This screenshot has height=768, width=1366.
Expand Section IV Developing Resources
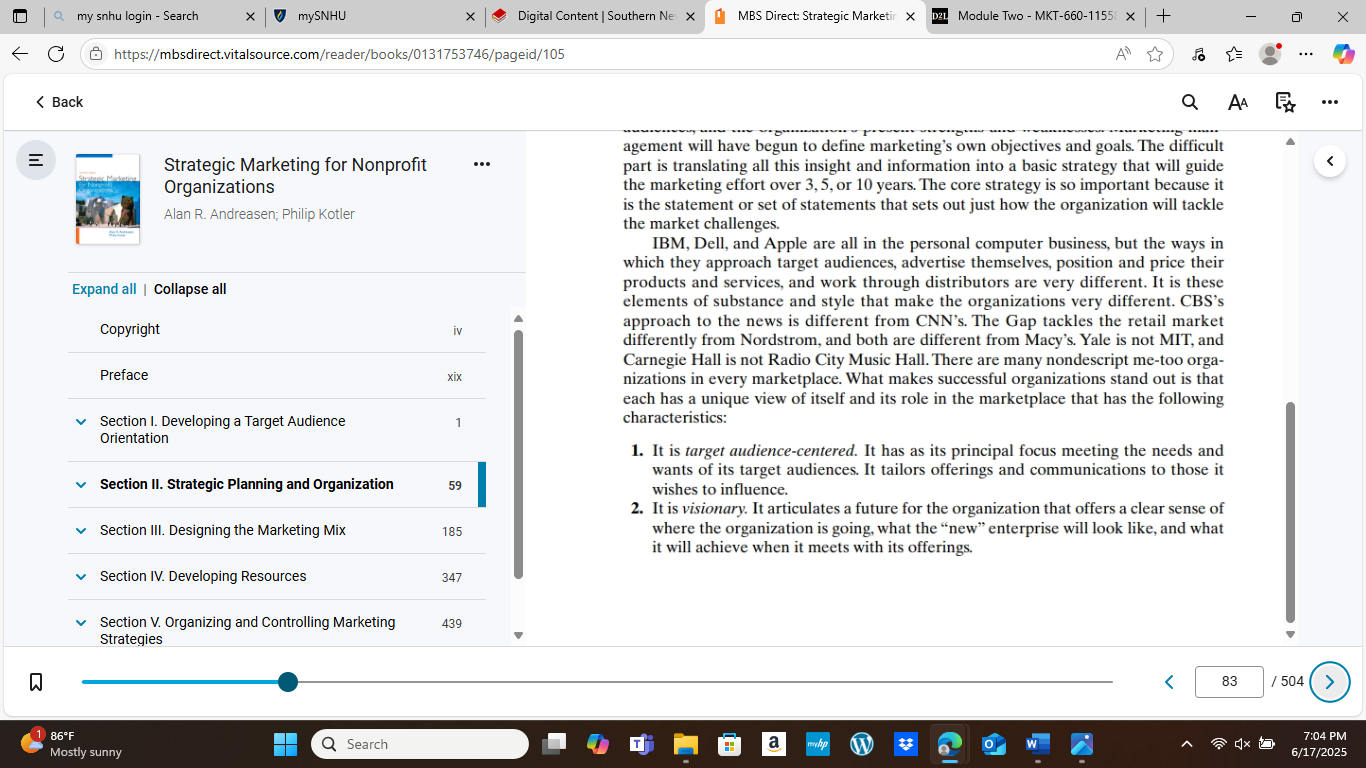tap(81, 577)
